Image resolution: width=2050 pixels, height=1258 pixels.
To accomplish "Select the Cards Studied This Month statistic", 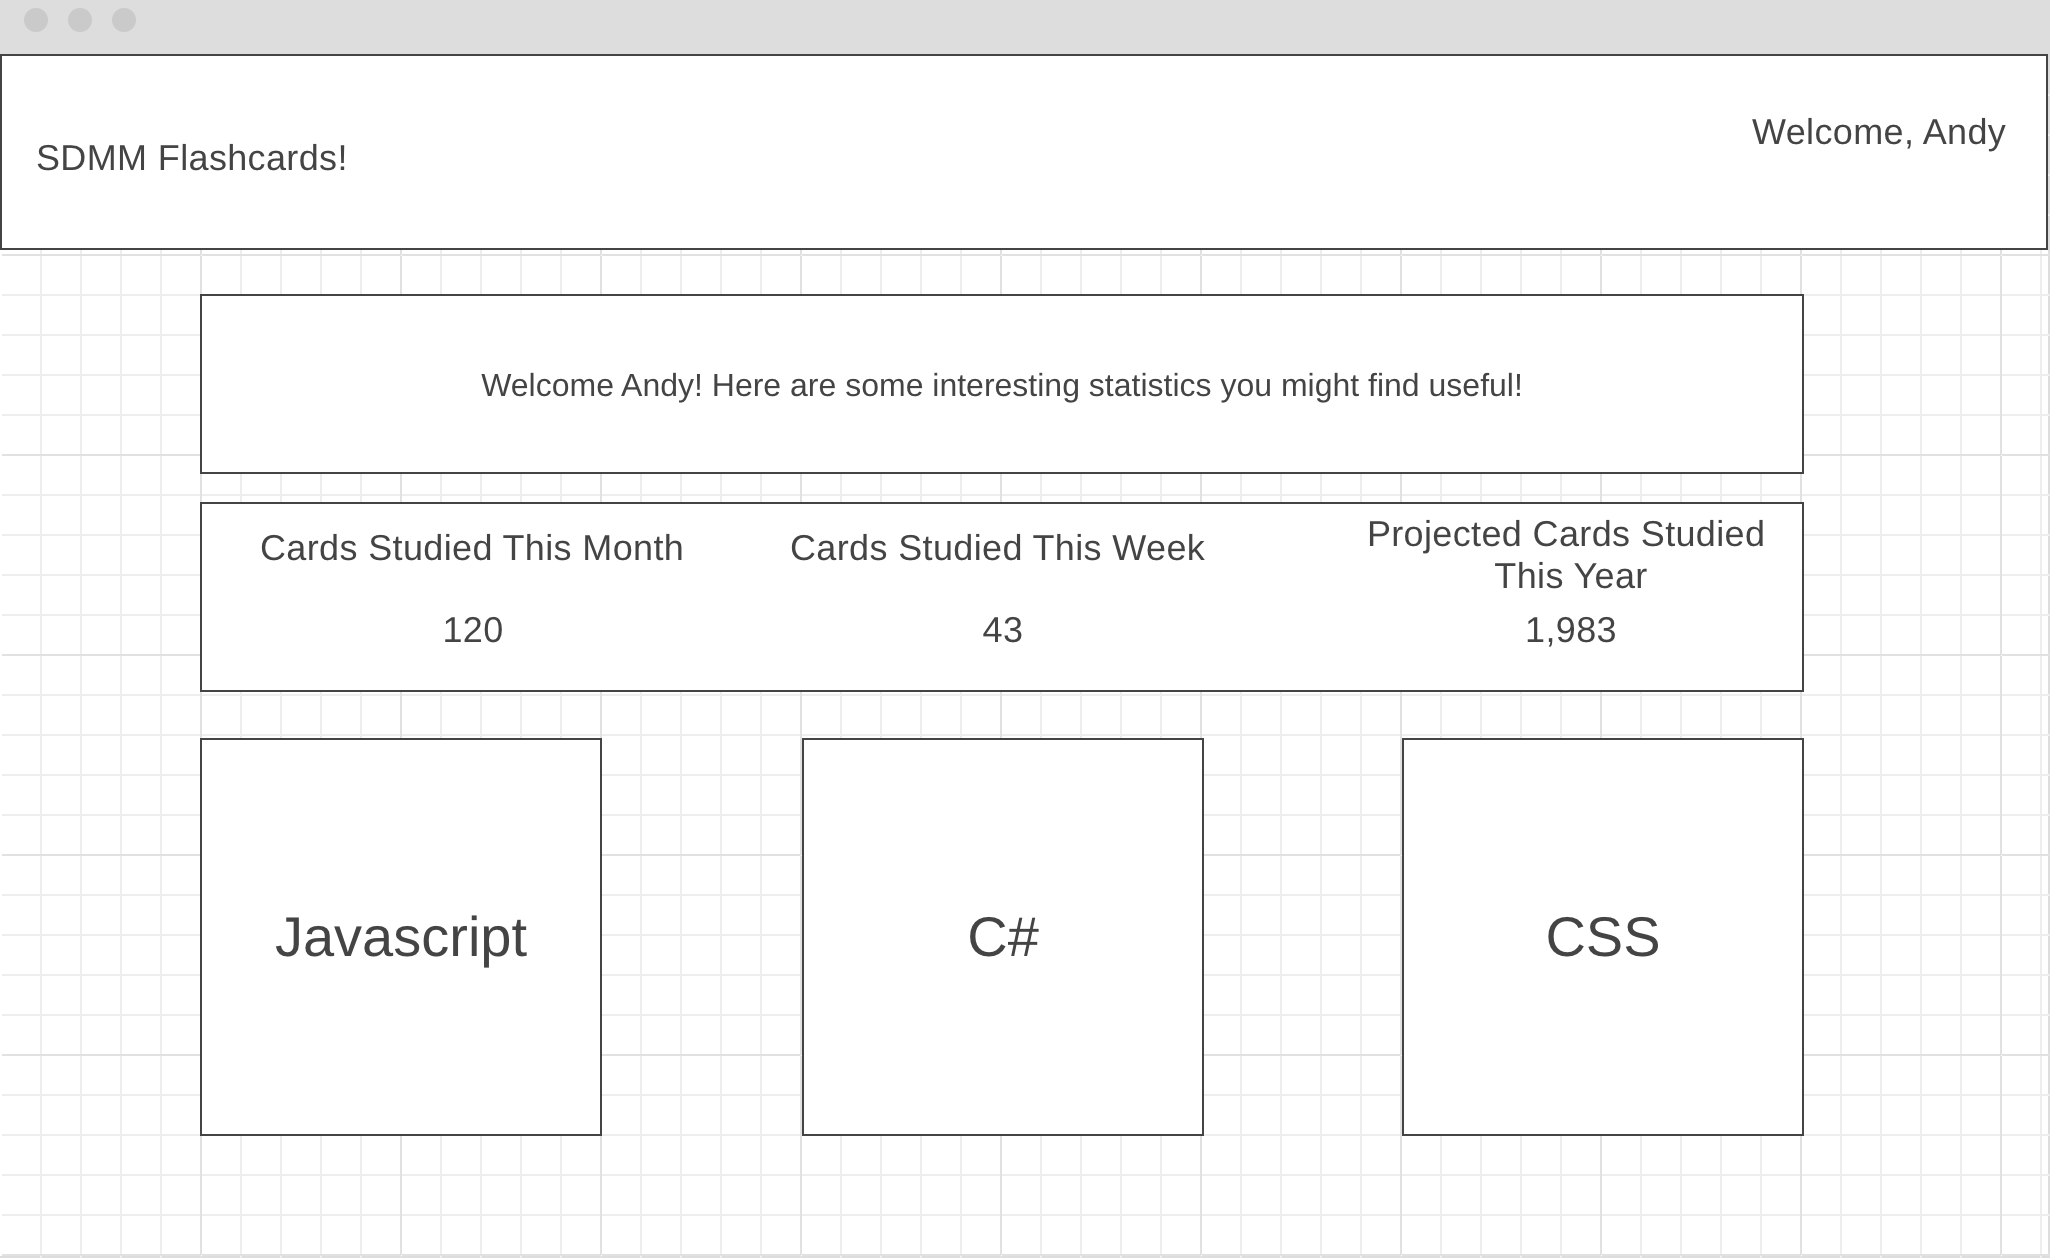I will point(472,548).
